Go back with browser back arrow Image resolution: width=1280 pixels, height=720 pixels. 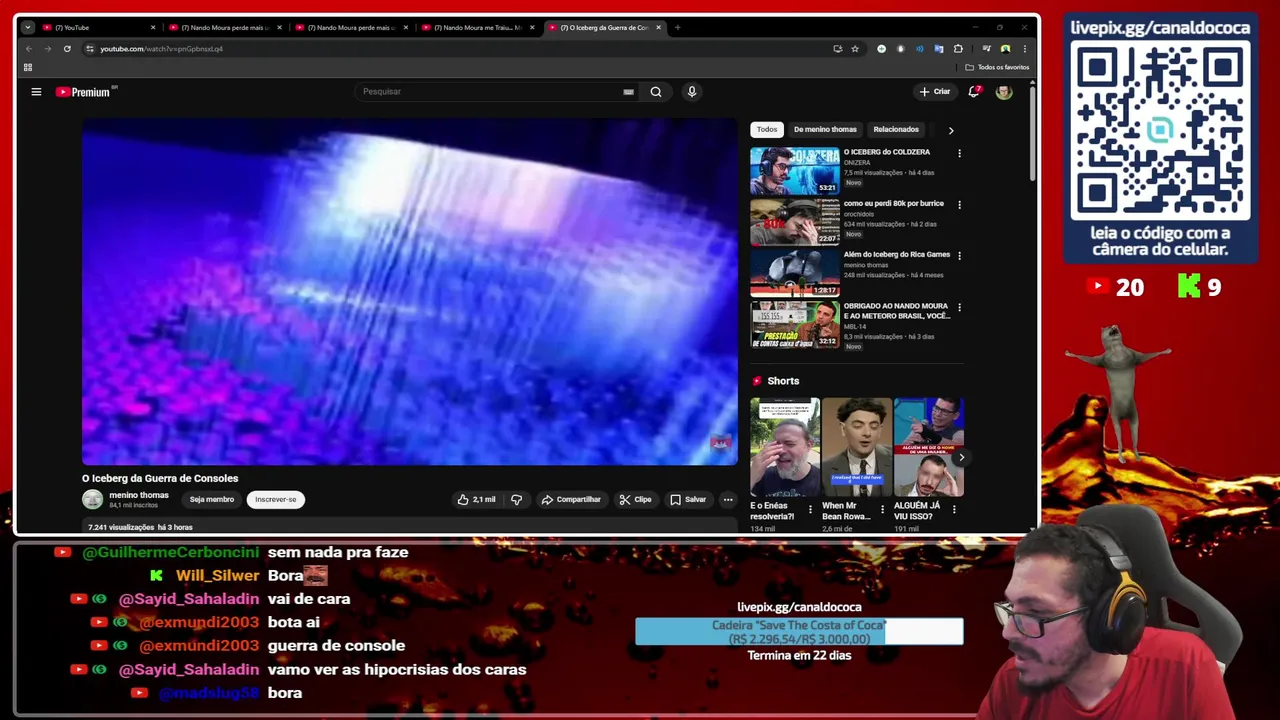pos(29,48)
